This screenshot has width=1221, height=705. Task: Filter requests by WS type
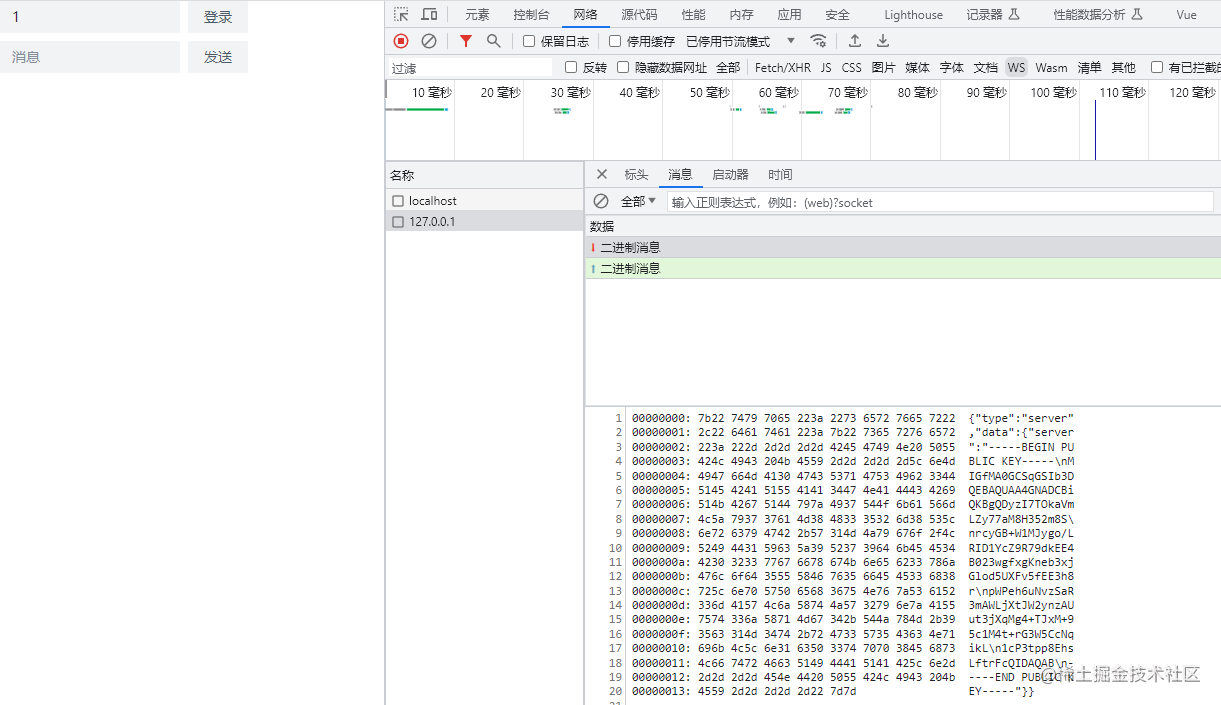[1016, 67]
